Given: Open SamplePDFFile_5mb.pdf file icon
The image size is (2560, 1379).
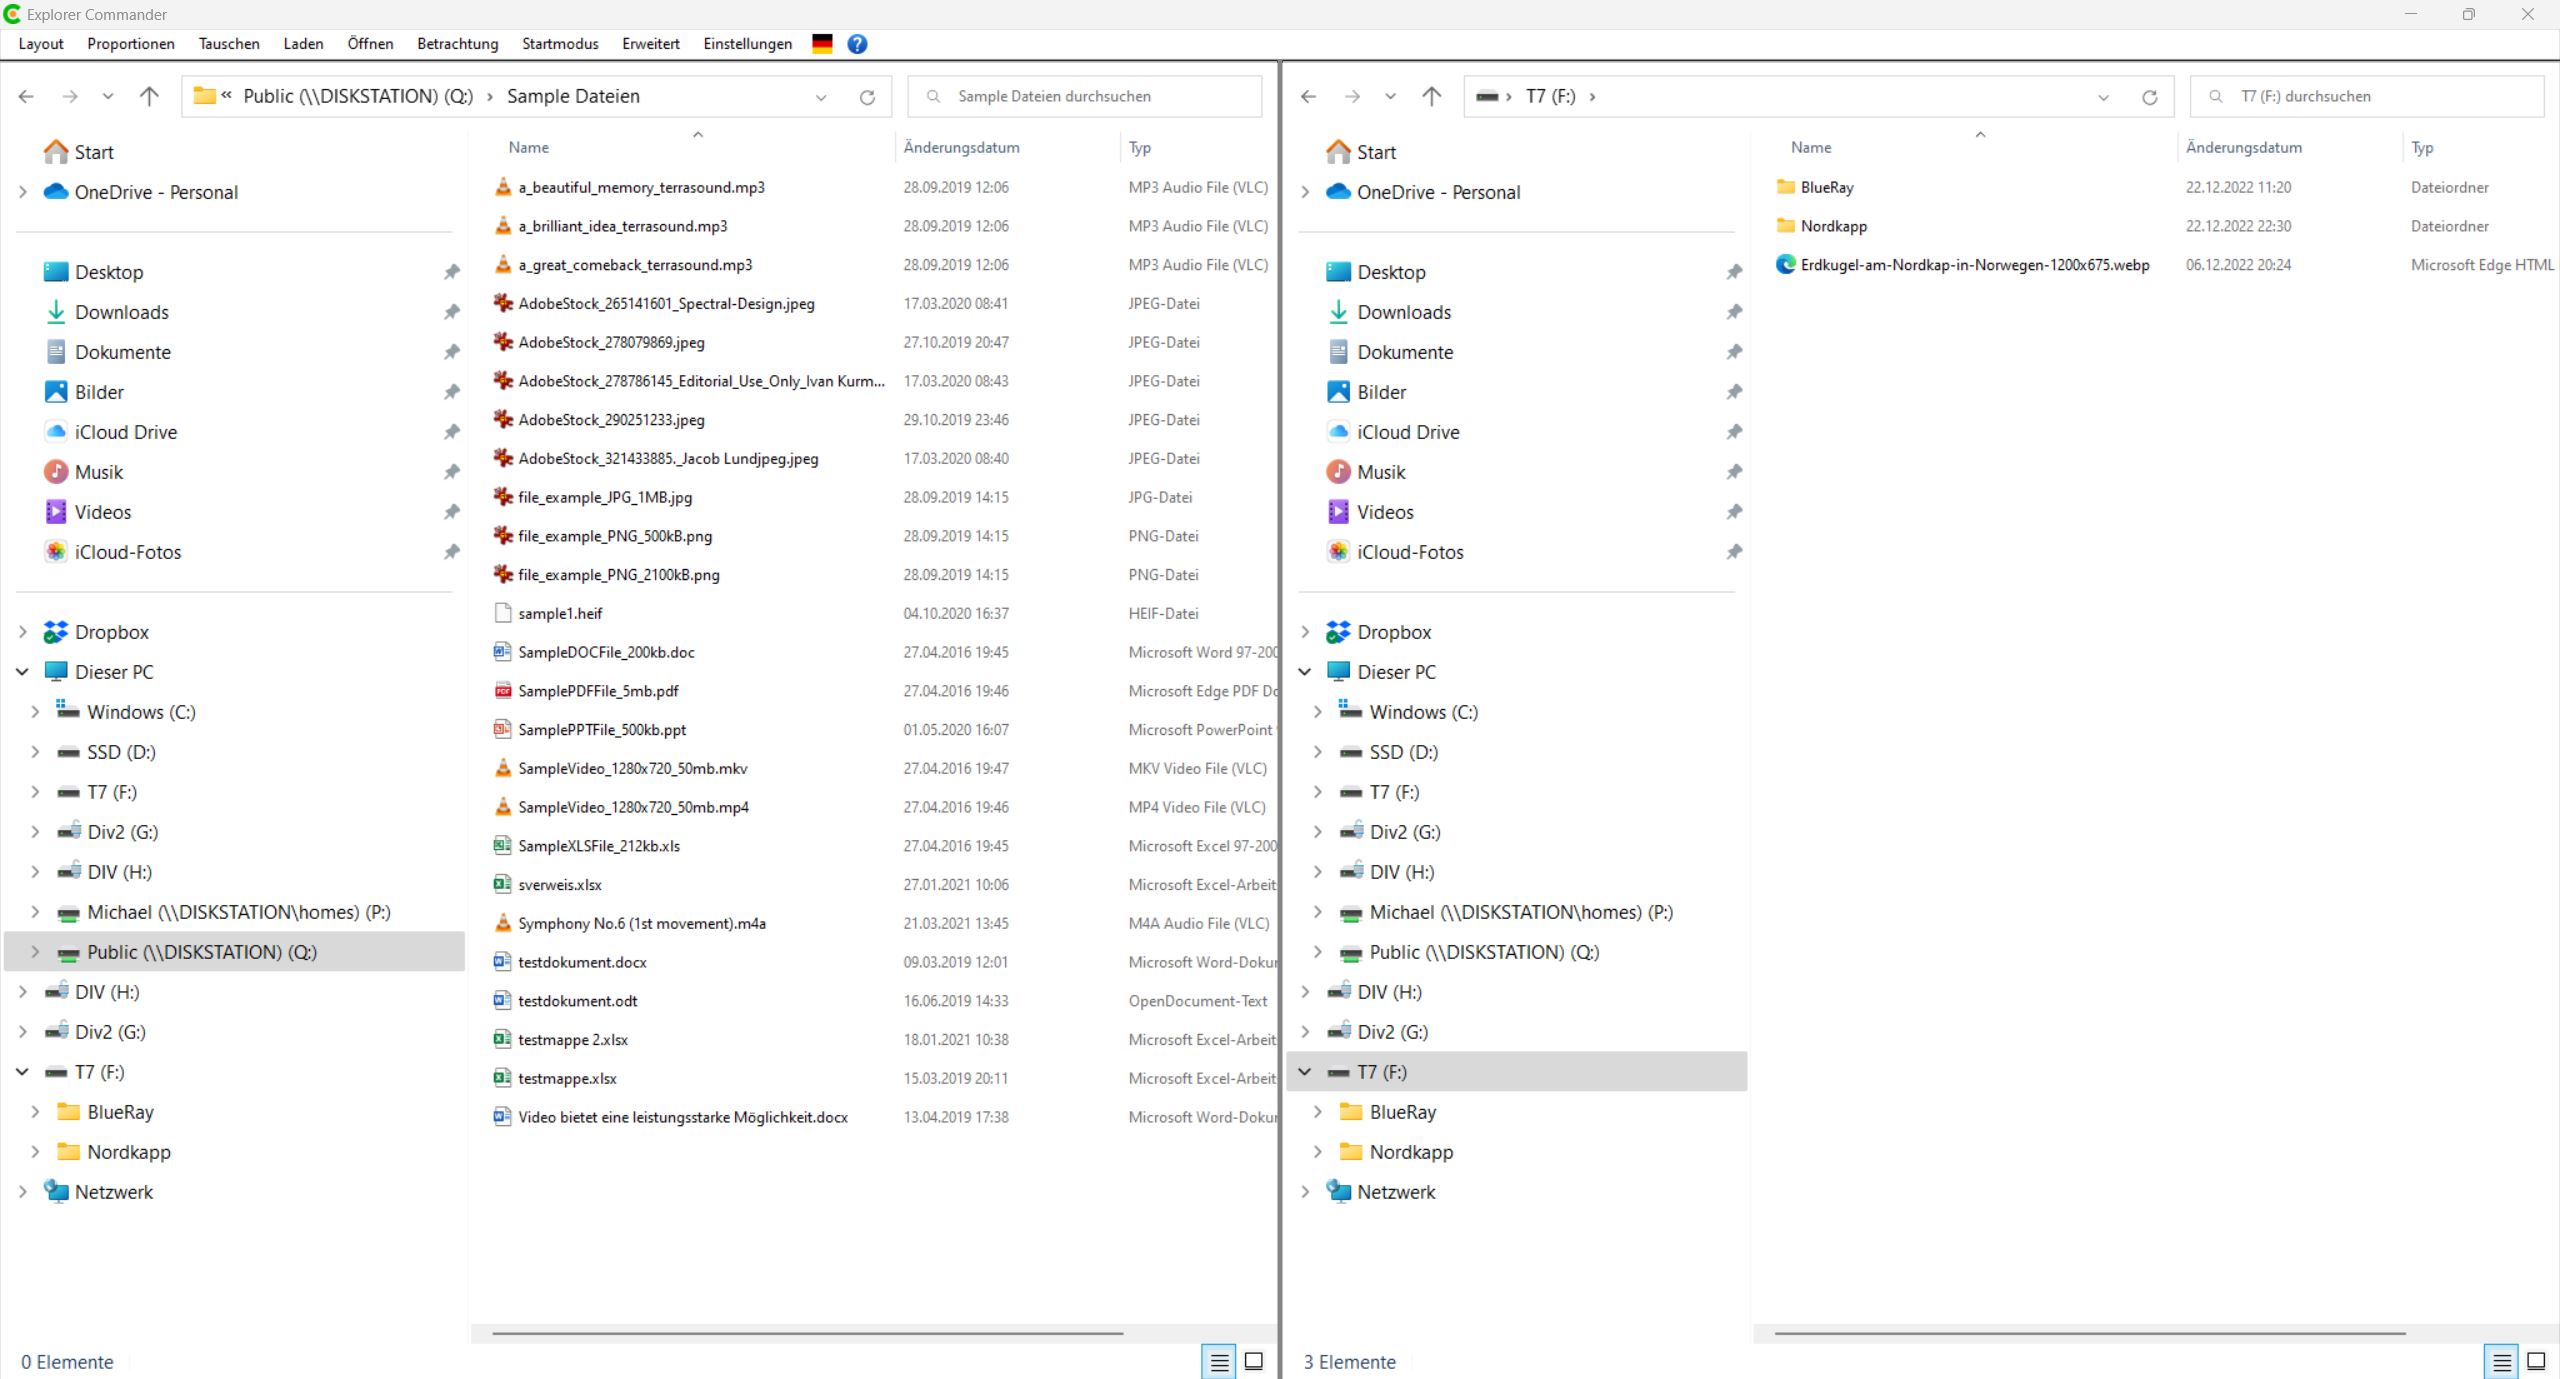Looking at the screenshot, I should [503, 691].
